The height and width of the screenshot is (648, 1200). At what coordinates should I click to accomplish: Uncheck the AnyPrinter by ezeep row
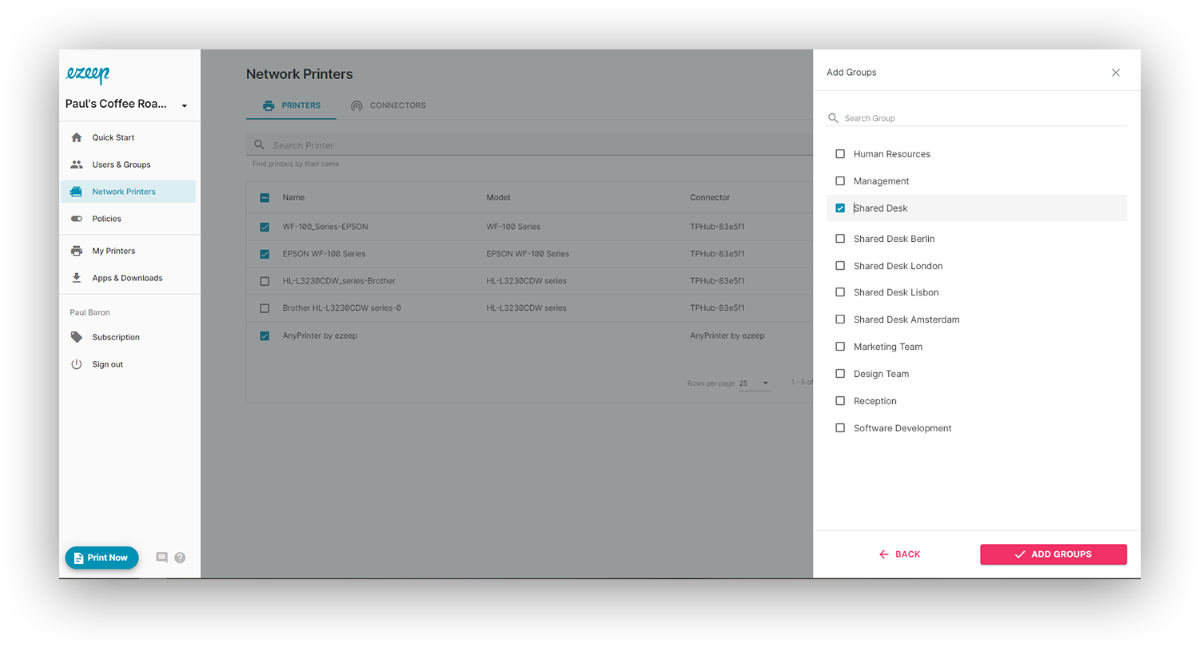[x=265, y=336]
